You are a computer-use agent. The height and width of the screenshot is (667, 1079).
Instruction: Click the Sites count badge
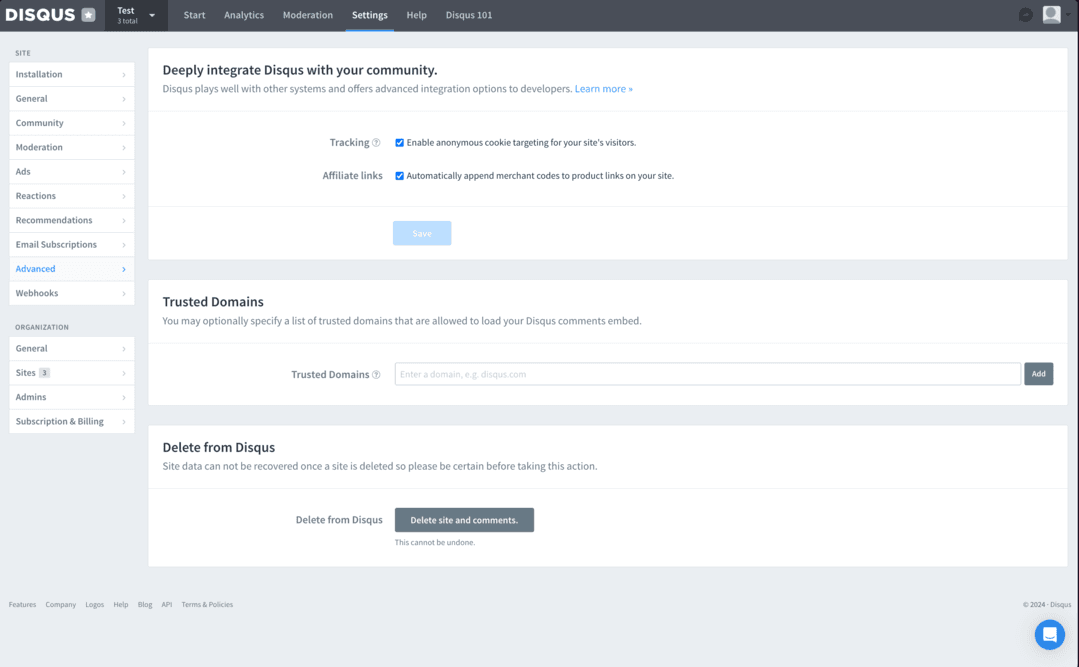(44, 373)
